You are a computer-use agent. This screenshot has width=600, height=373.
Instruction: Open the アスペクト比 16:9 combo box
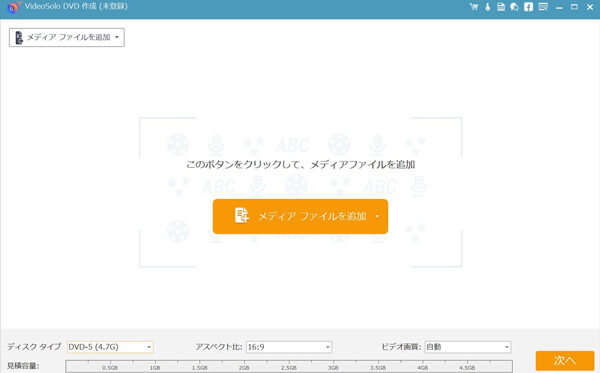289,347
